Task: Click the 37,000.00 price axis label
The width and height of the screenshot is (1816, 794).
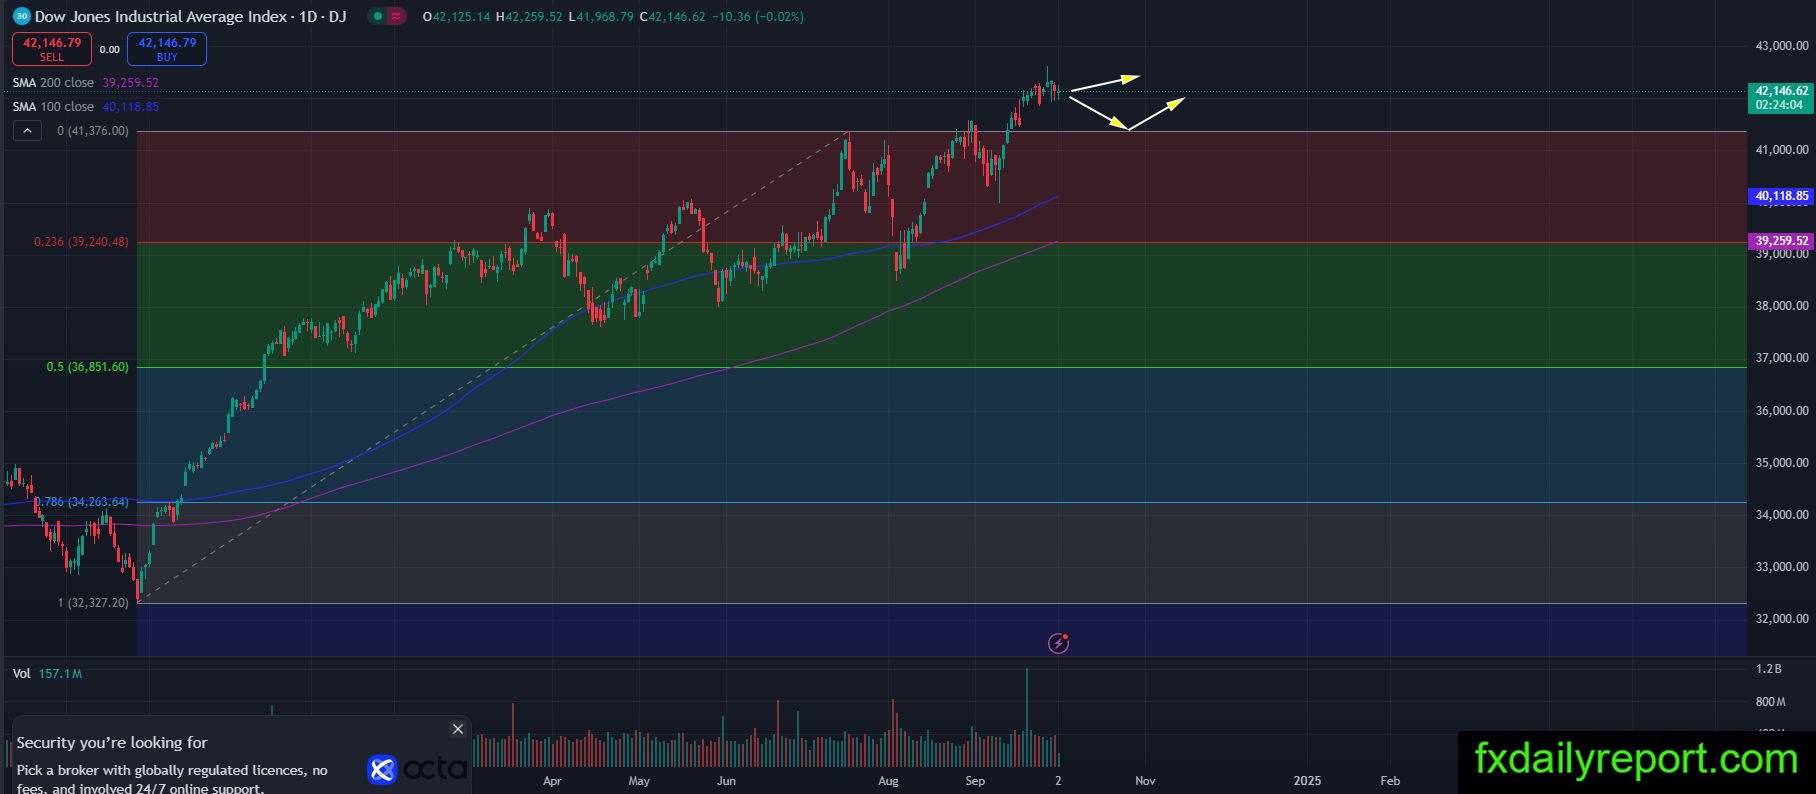Action: pyautogui.click(x=1782, y=358)
